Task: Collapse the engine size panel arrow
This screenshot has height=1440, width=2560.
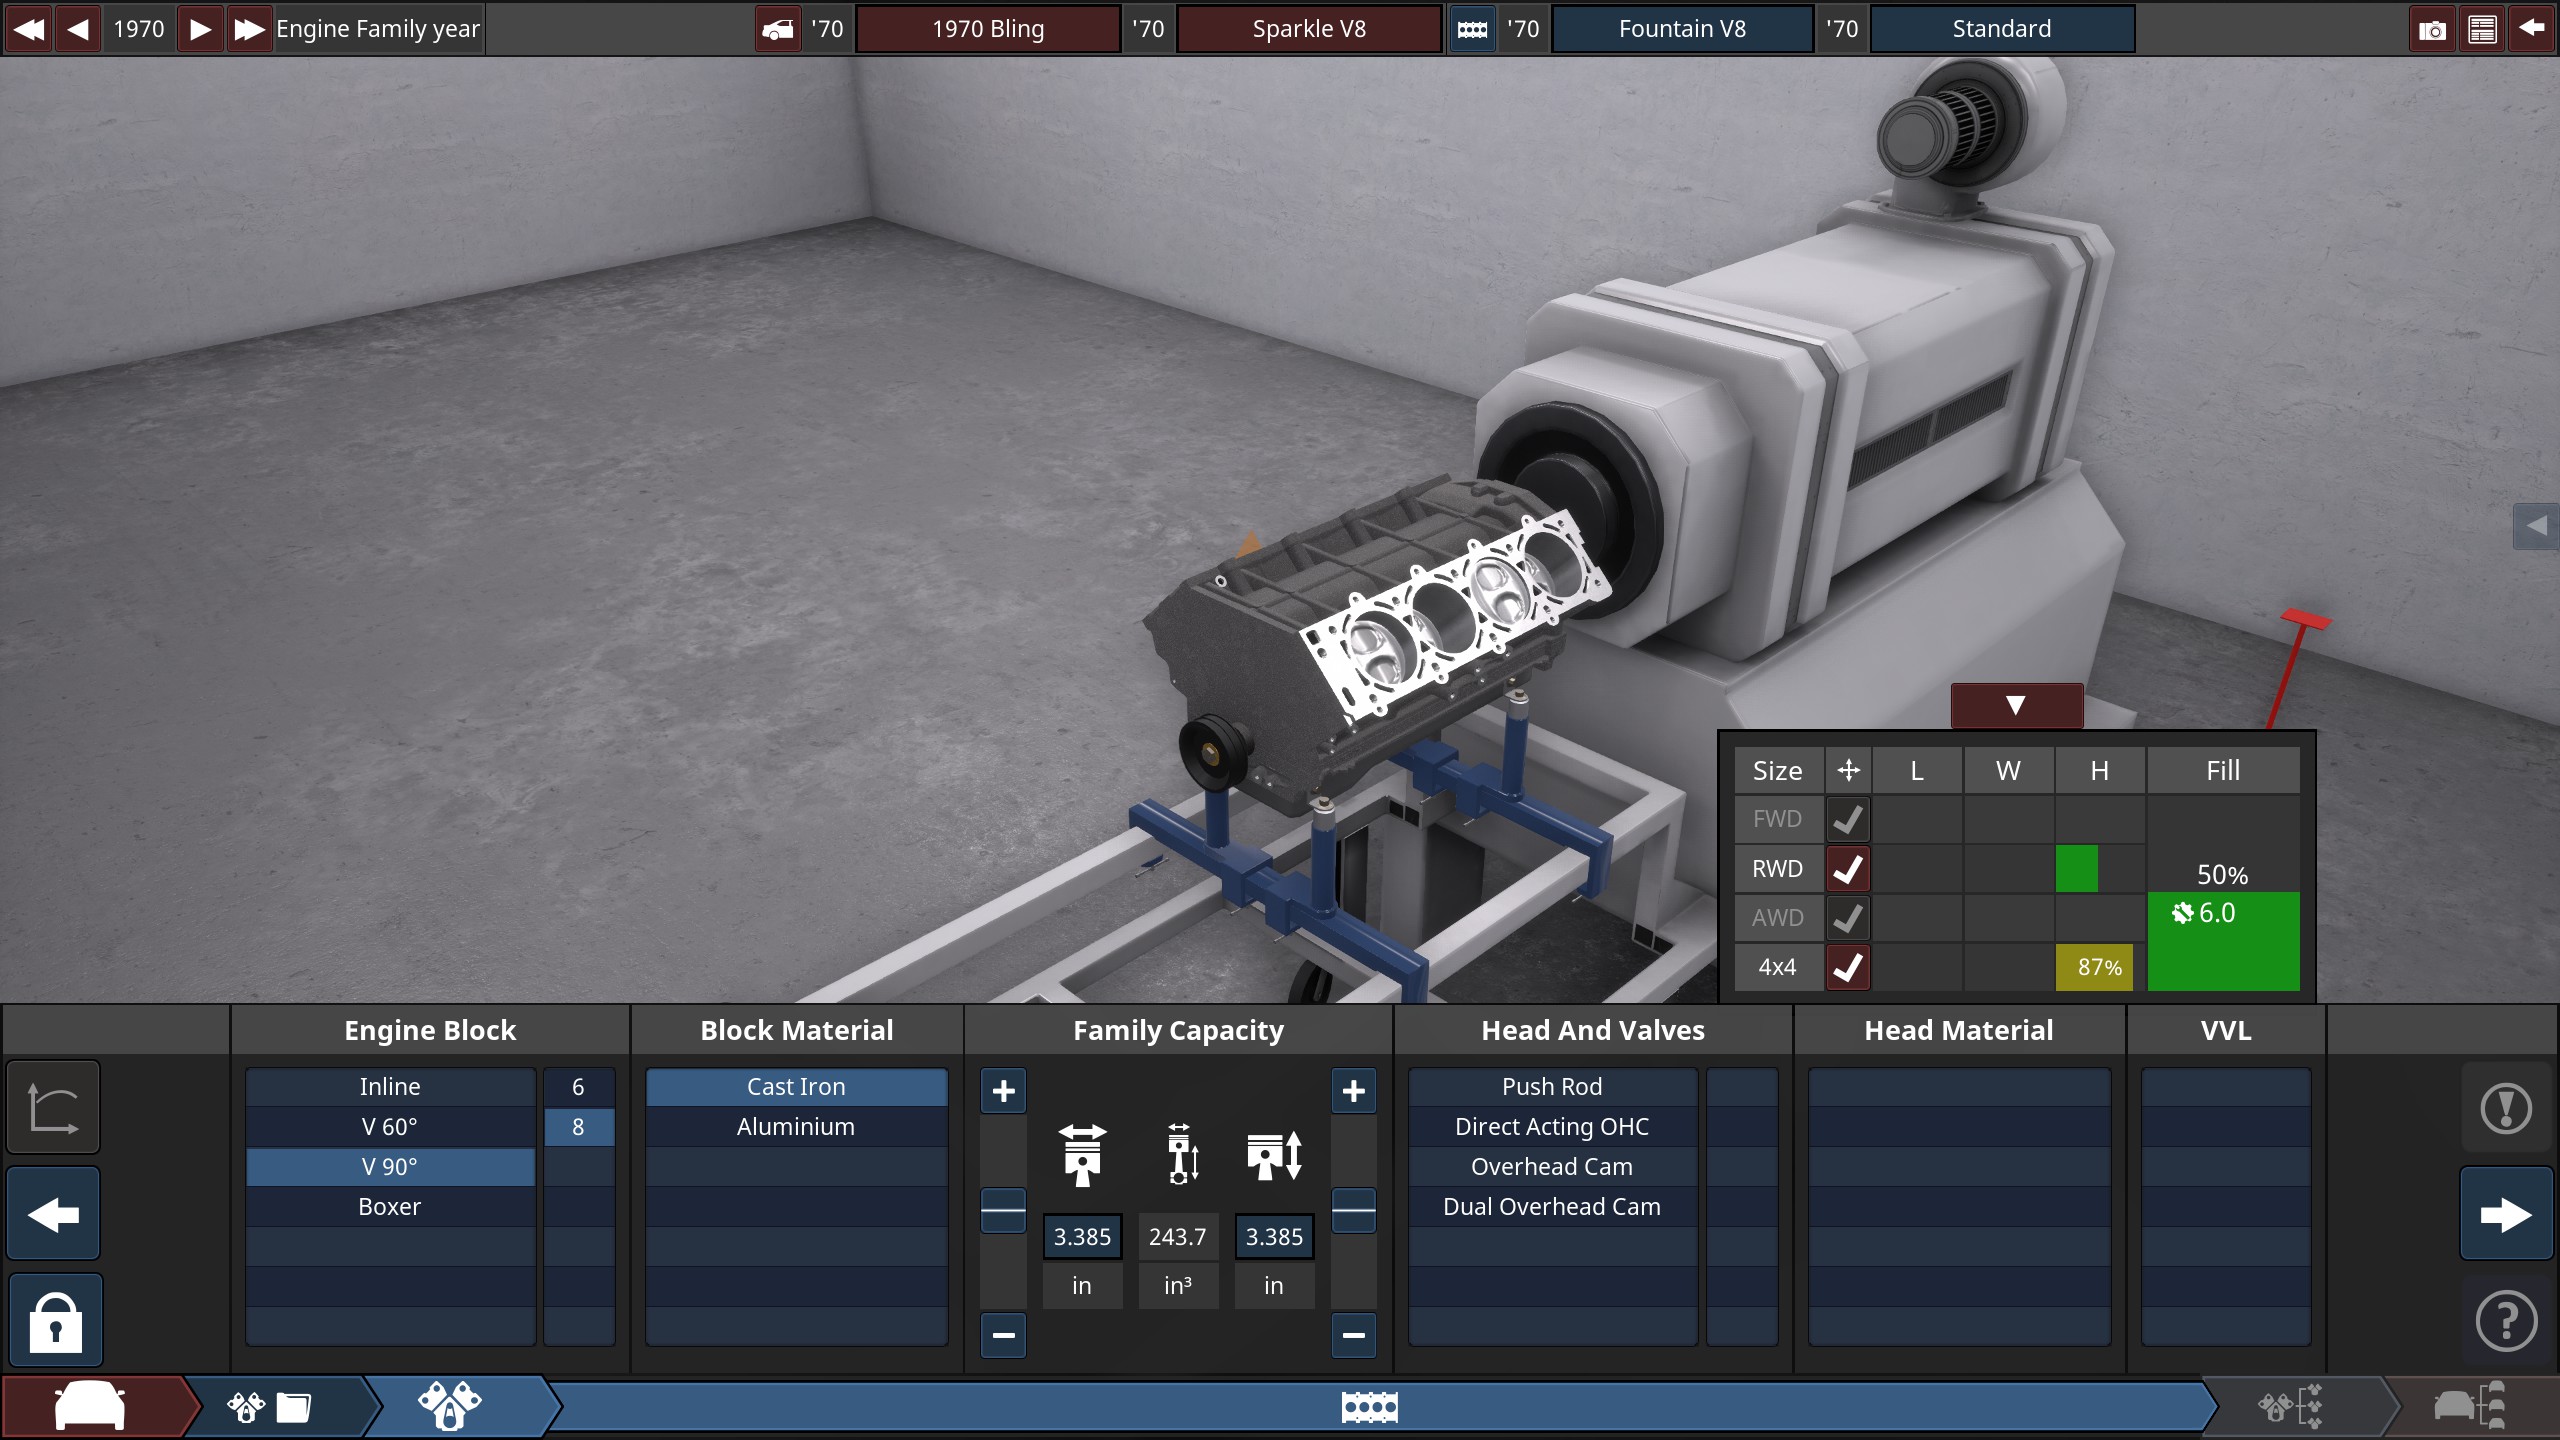Action: [x=2016, y=706]
